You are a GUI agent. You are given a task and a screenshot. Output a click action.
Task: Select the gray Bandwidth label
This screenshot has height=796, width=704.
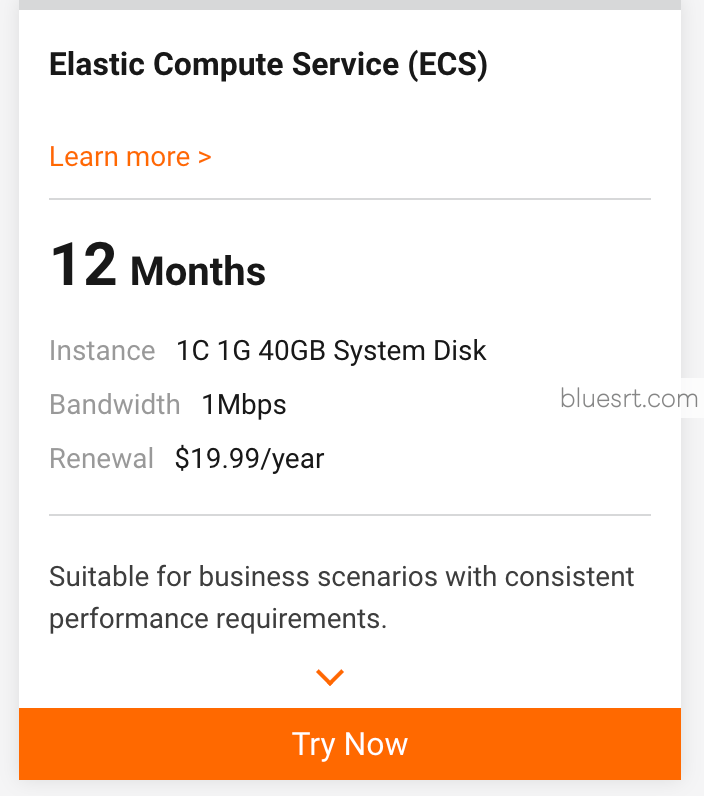pos(115,405)
